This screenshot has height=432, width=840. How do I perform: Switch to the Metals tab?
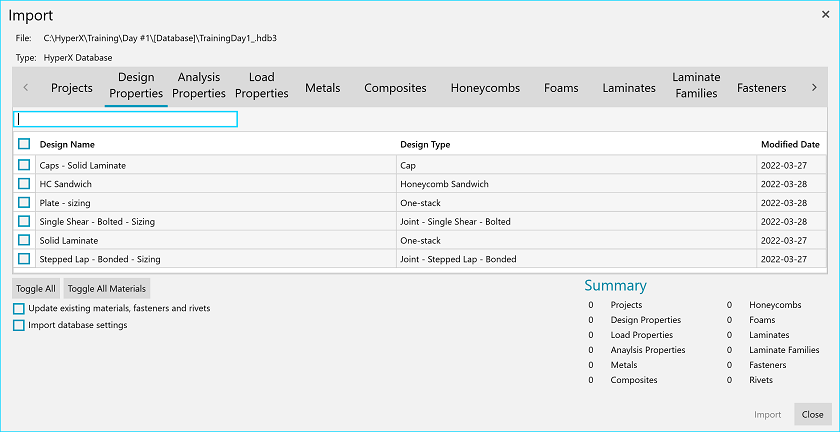(322, 88)
